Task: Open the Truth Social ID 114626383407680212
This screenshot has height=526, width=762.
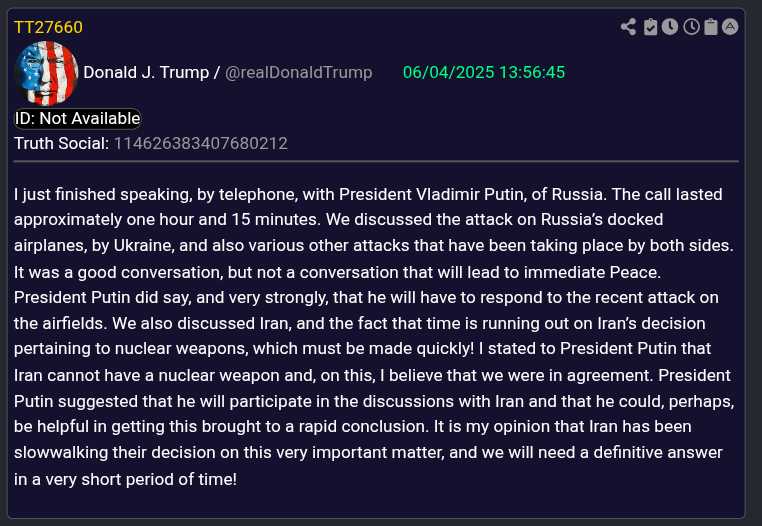Action: (x=200, y=143)
